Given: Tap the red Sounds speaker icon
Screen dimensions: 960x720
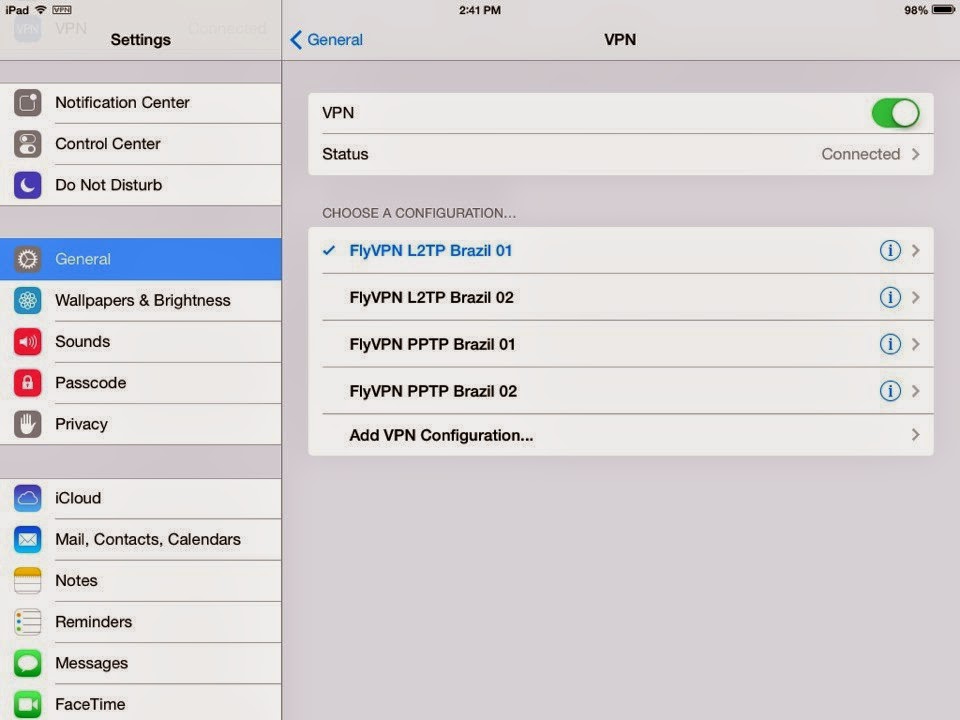Looking at the screenshot, I should [x=28, y=342].
